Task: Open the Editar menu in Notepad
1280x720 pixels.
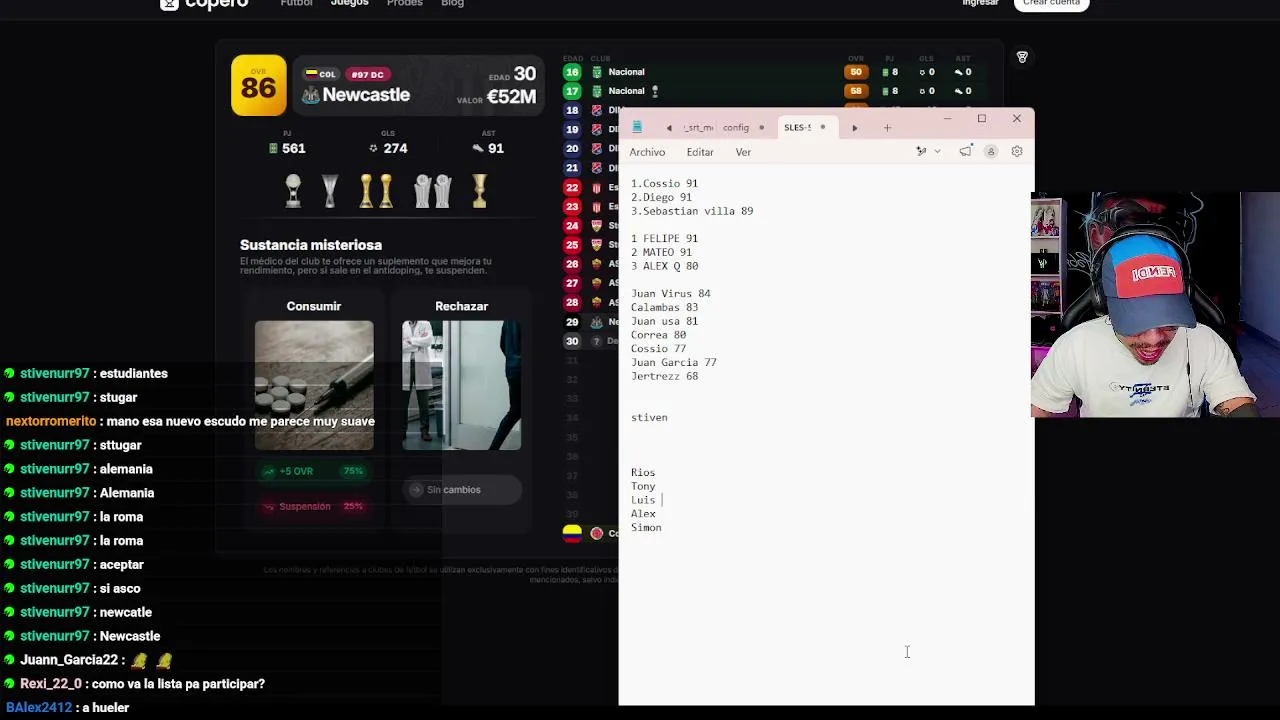Action: click(700, 152)
